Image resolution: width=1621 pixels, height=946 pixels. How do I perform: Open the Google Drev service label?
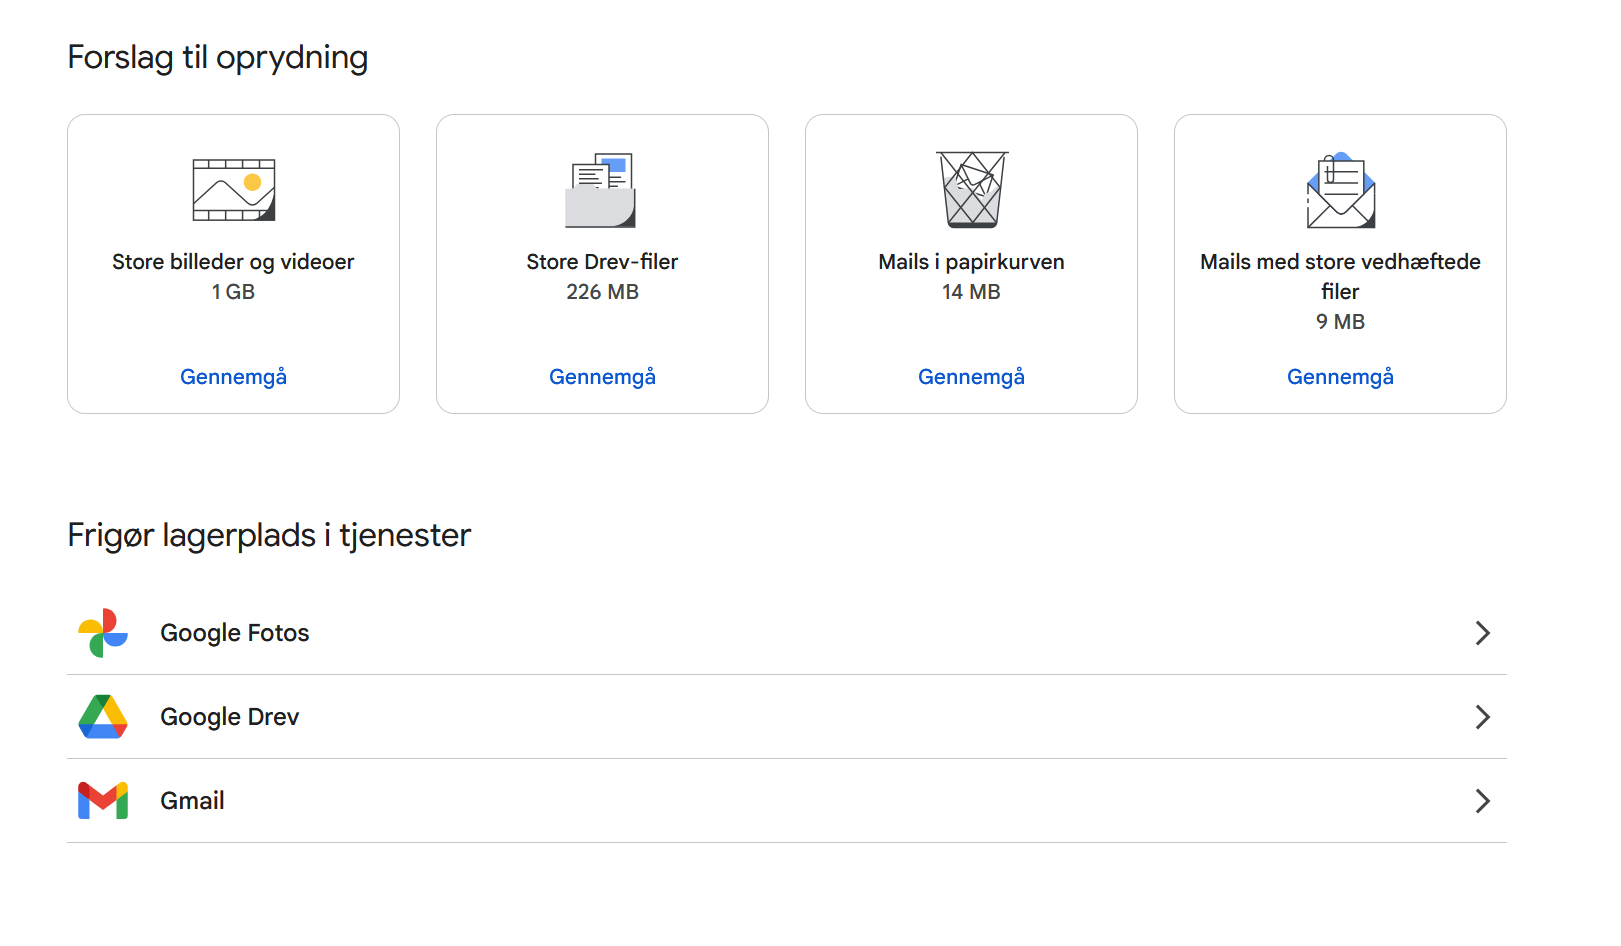pos(230,717)
